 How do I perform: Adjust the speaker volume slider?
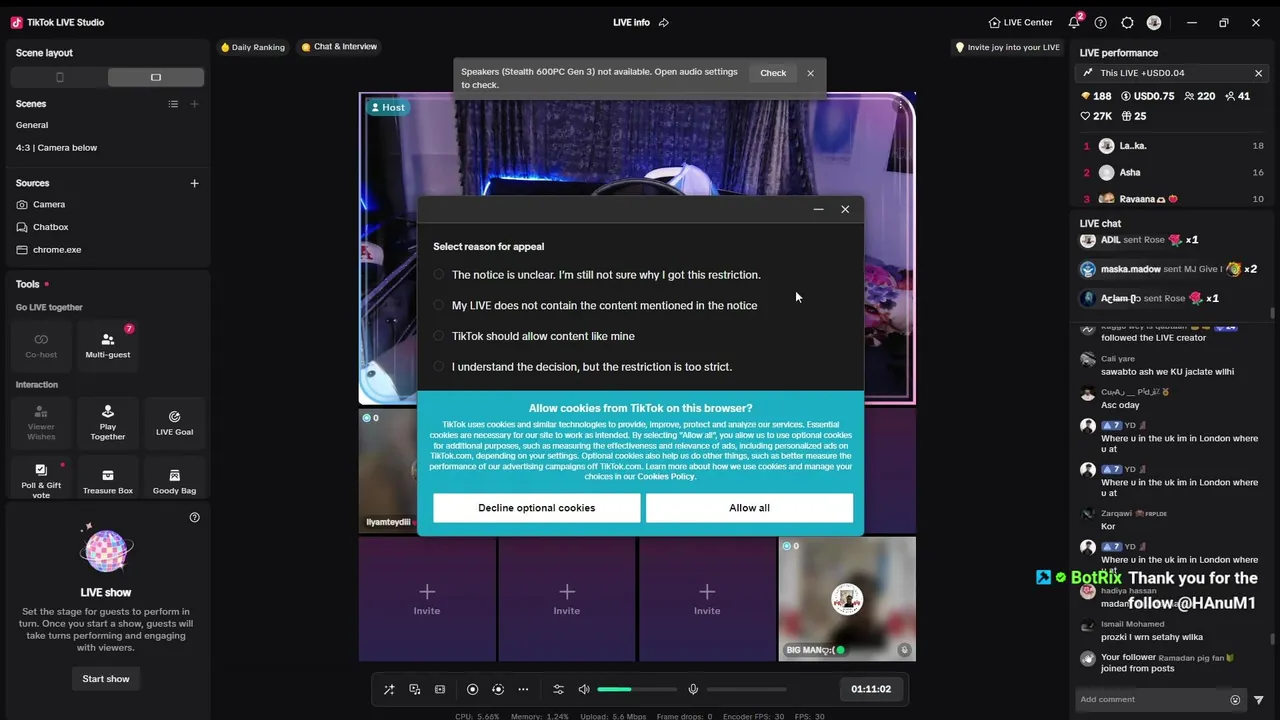tap(637, 690)
